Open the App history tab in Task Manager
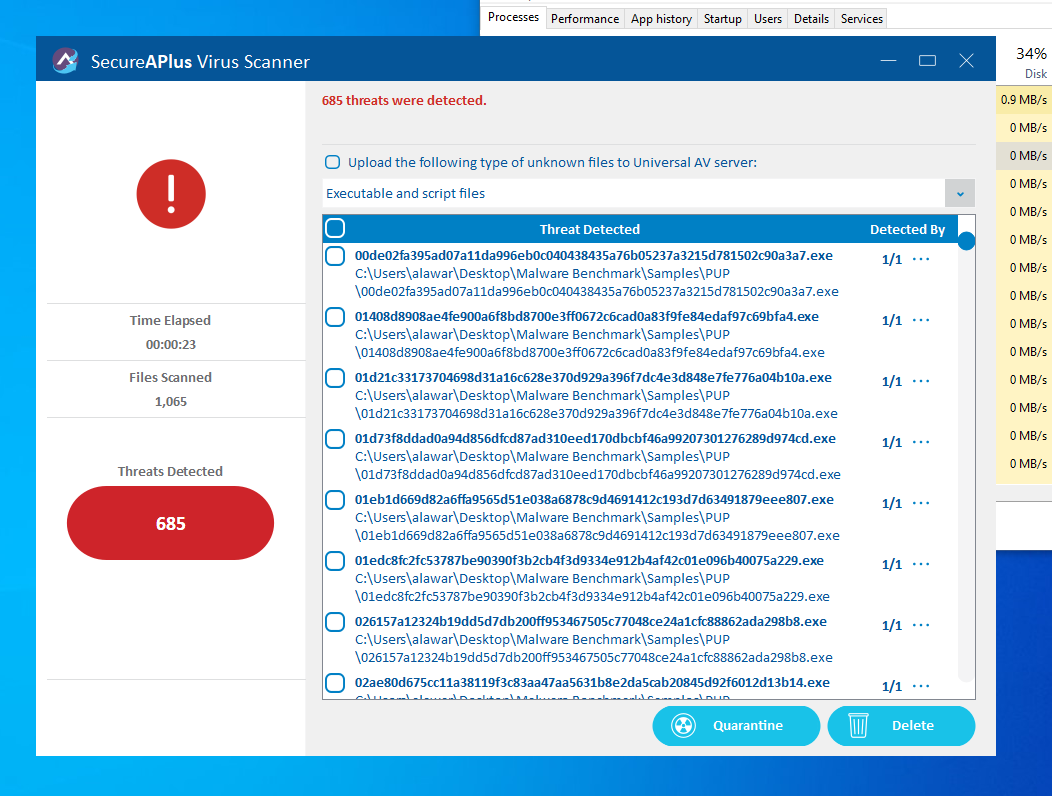Viewport: 1052px width, 796px height. (662, 19)
